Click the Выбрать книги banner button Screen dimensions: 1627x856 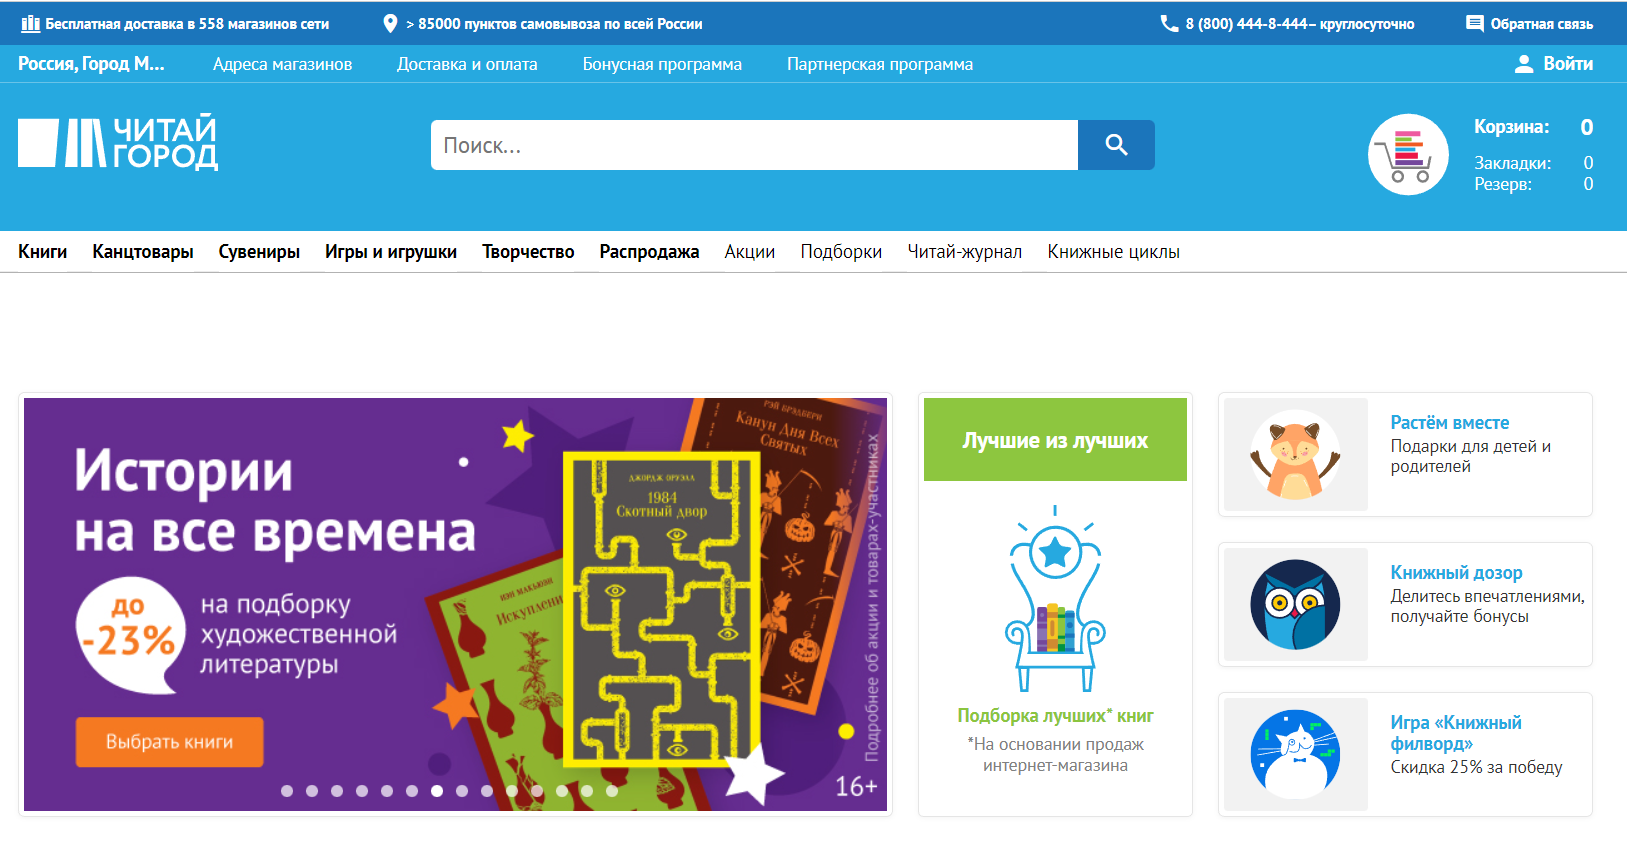169,742
